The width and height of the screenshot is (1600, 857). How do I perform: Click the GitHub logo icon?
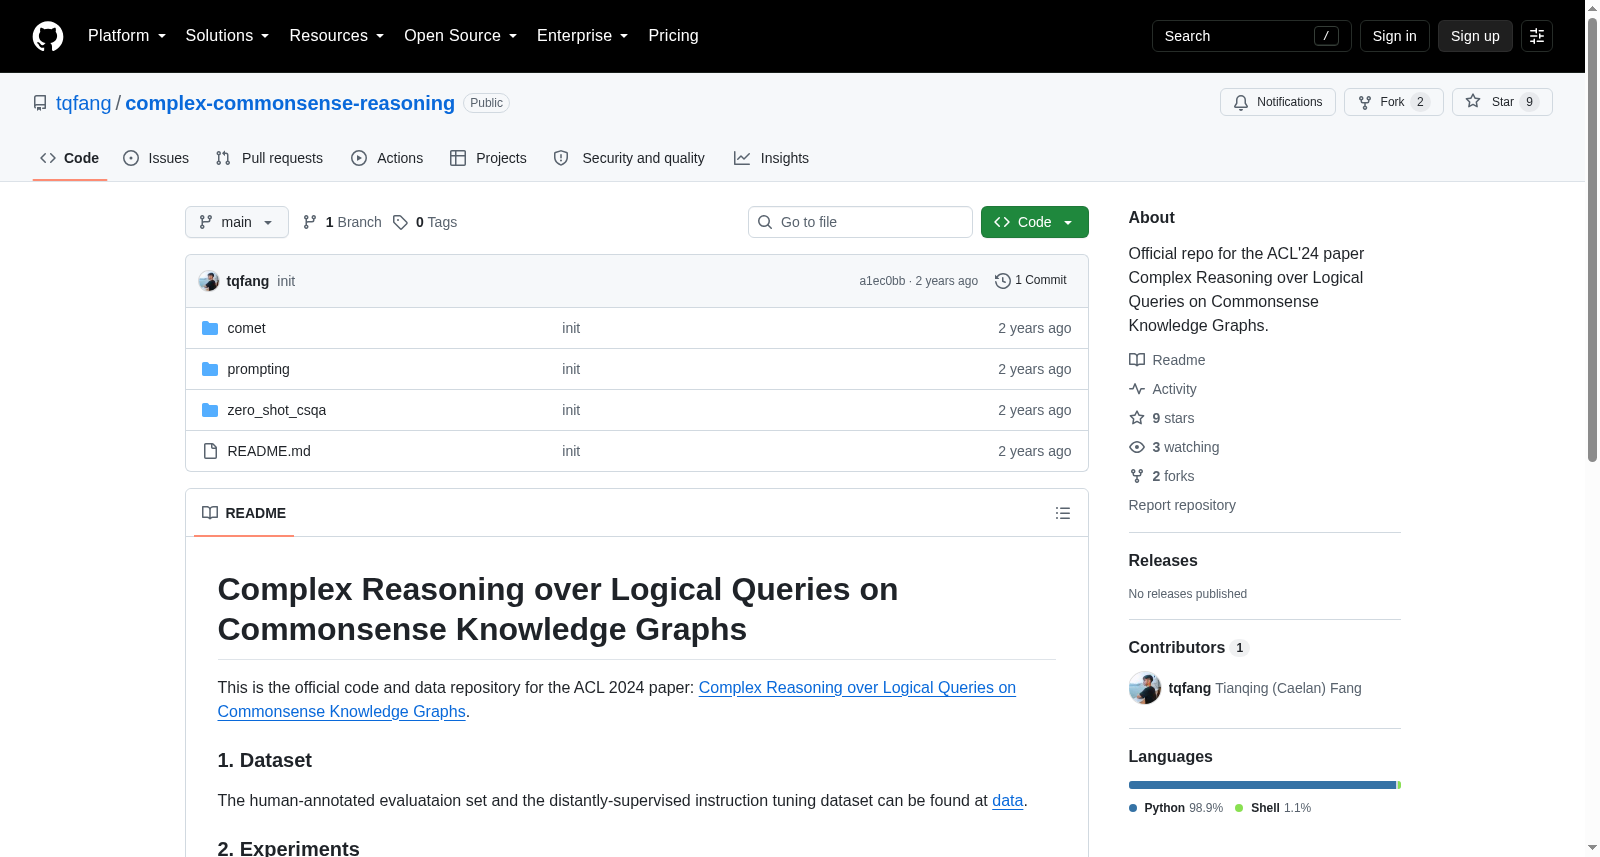(x=48, y=36)
